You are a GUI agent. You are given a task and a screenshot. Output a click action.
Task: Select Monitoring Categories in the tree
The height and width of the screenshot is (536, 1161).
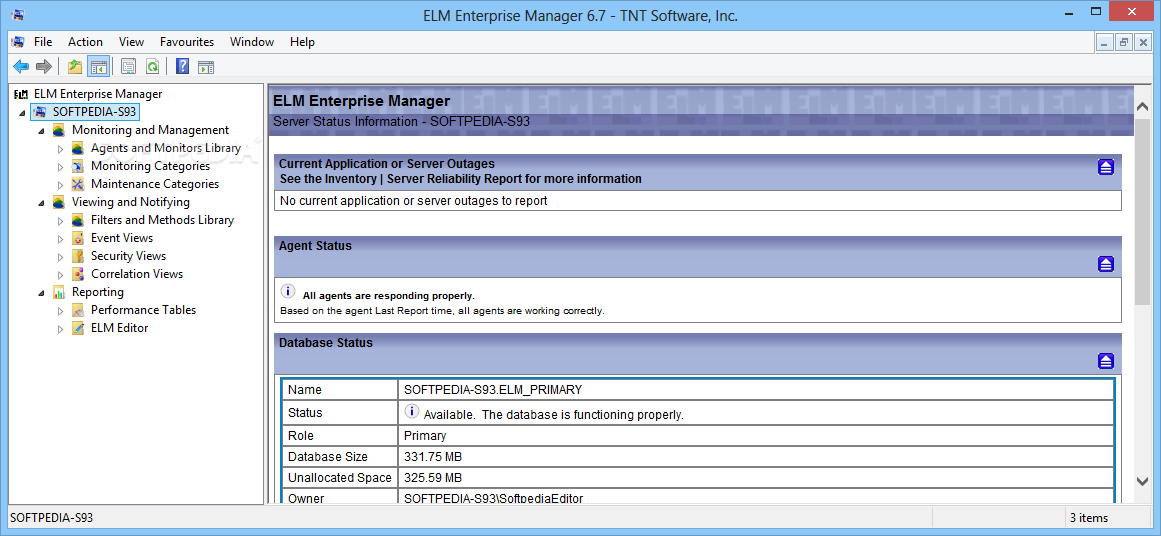click(x=150, y=166)
